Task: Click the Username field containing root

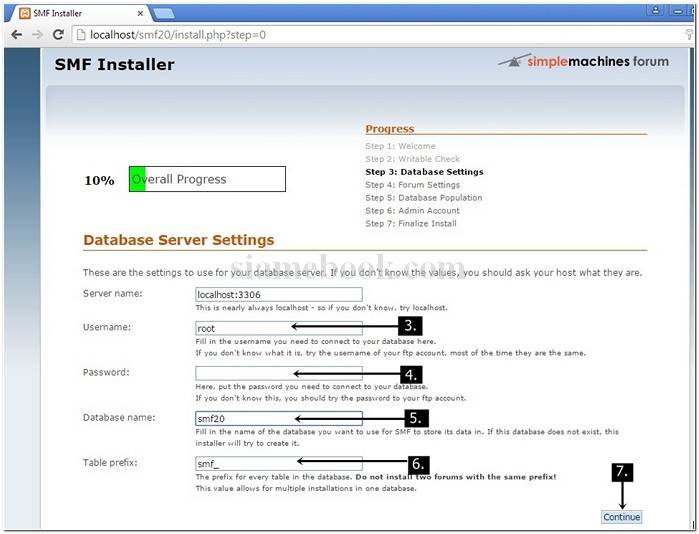Action: click(279, 328)
